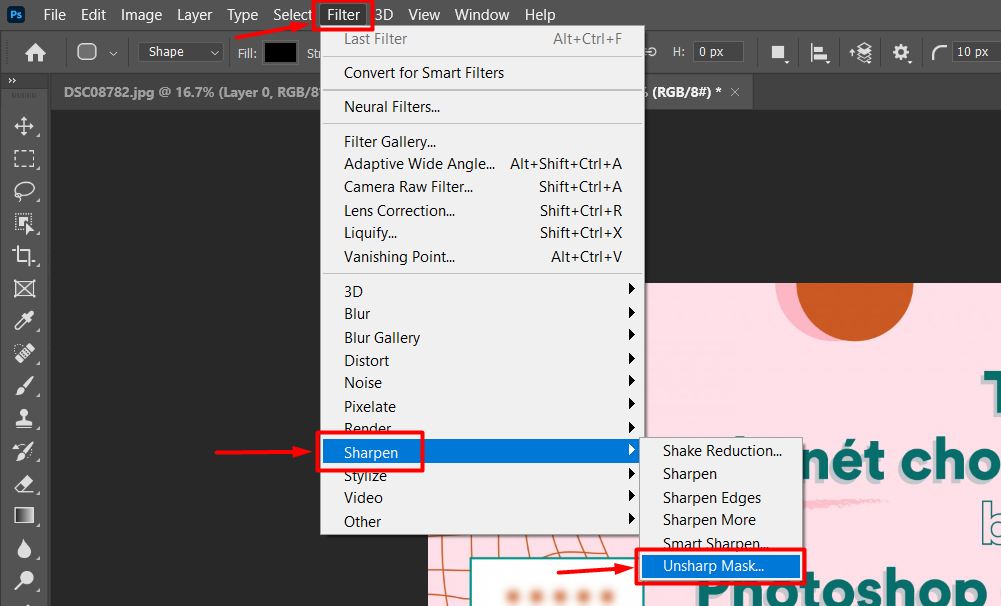Select the Spot Healing Brush tool
Screen dimensions: 1001x606
(24, 353)
